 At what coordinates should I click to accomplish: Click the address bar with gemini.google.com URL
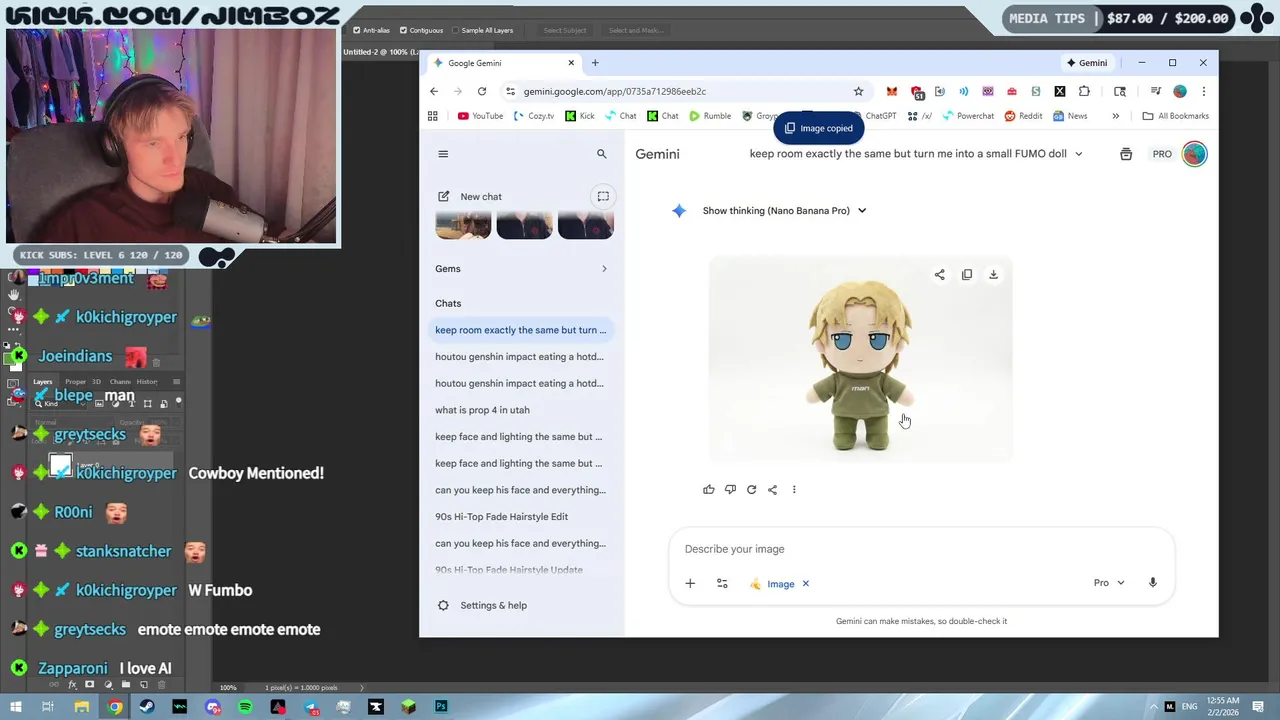(x=680, y=91)
